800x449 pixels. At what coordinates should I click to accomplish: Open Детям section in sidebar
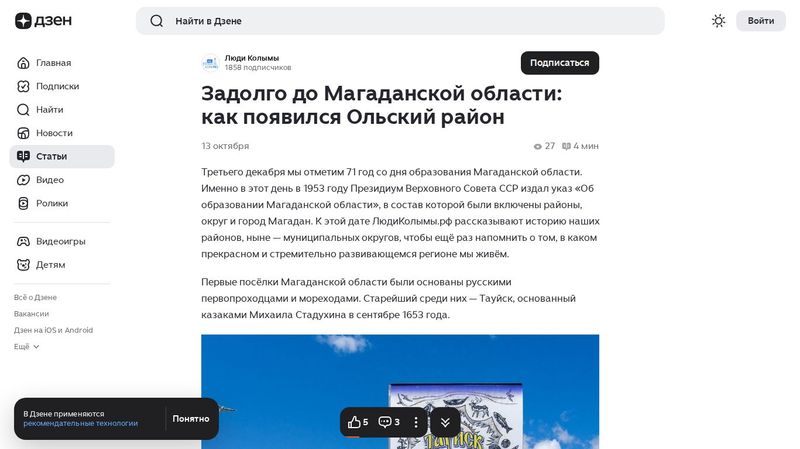50,265
